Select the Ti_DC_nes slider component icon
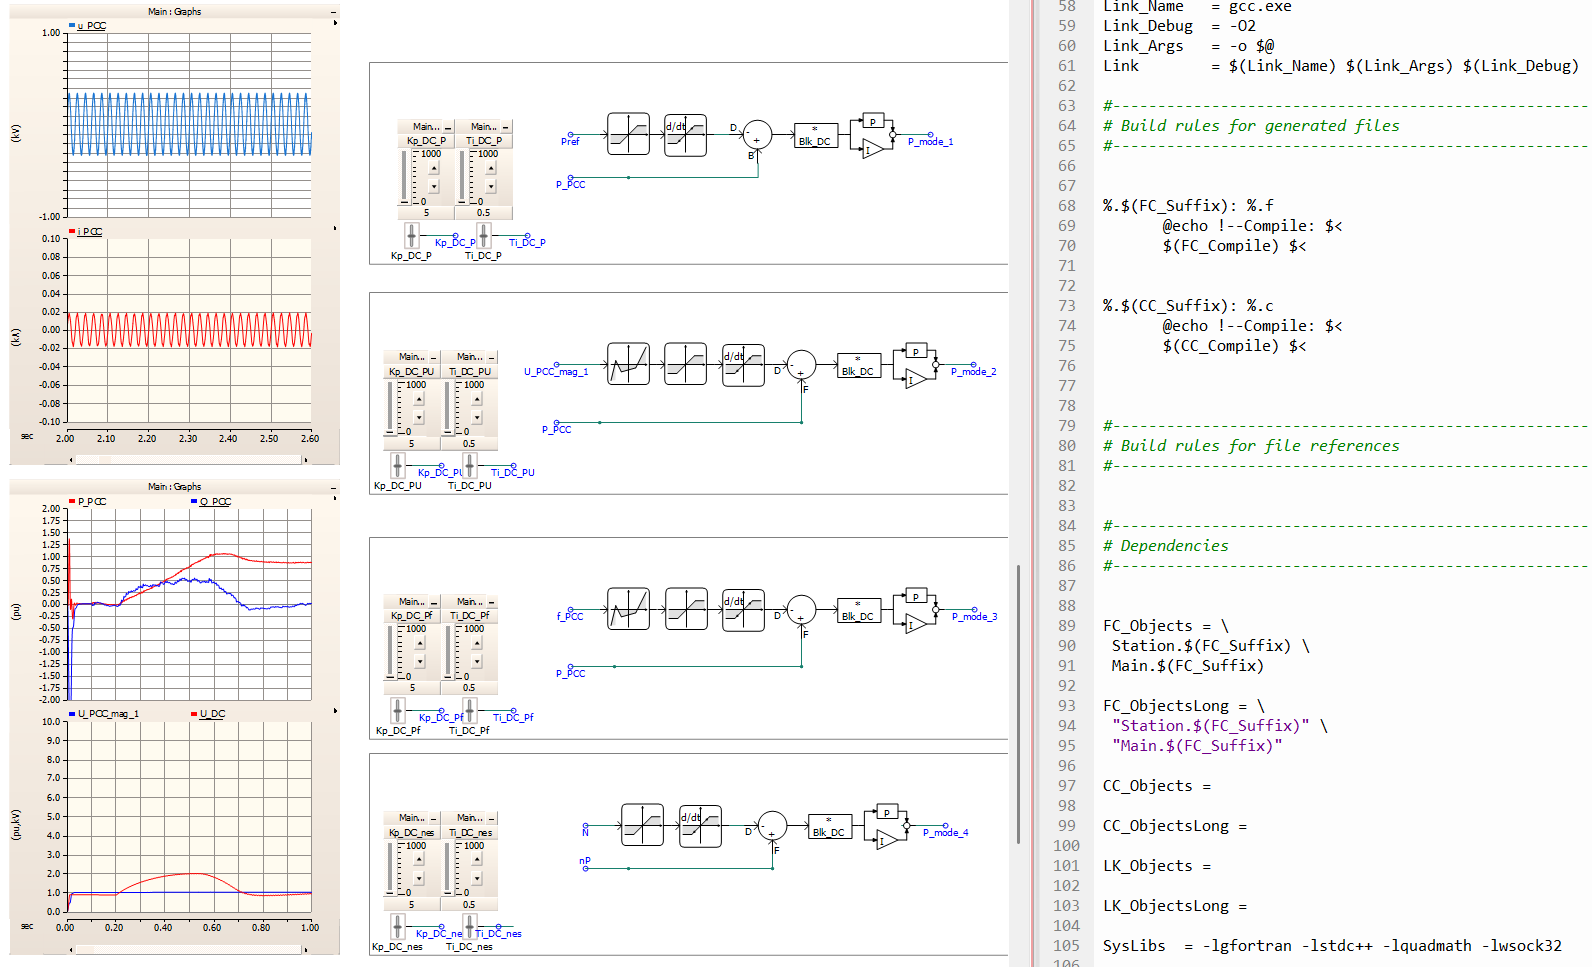 click(469, 925)
